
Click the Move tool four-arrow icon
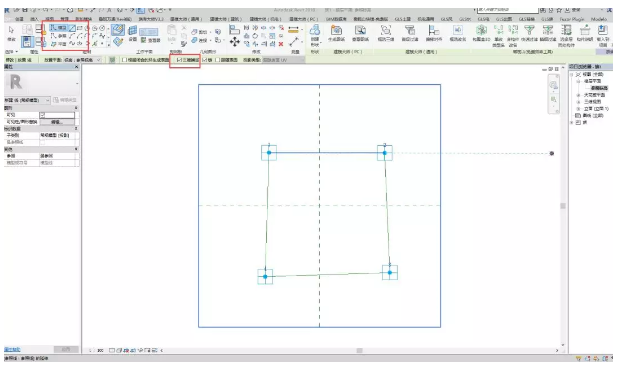[234, 42]
